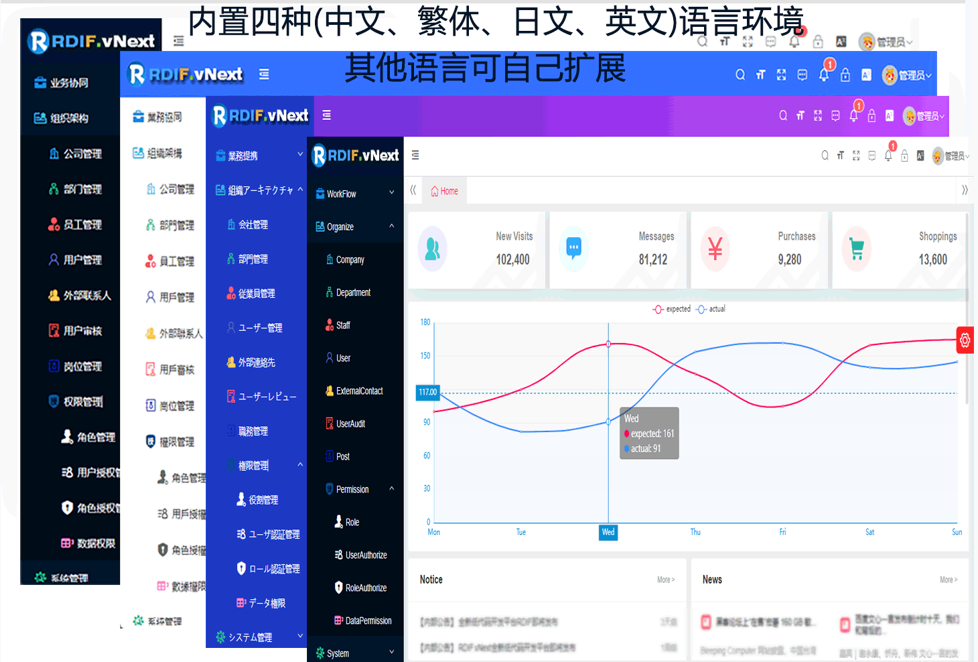The image size is (978, 662).
Task: Expand the System menu in the sidebar
Action: click(x=336, y=652)
